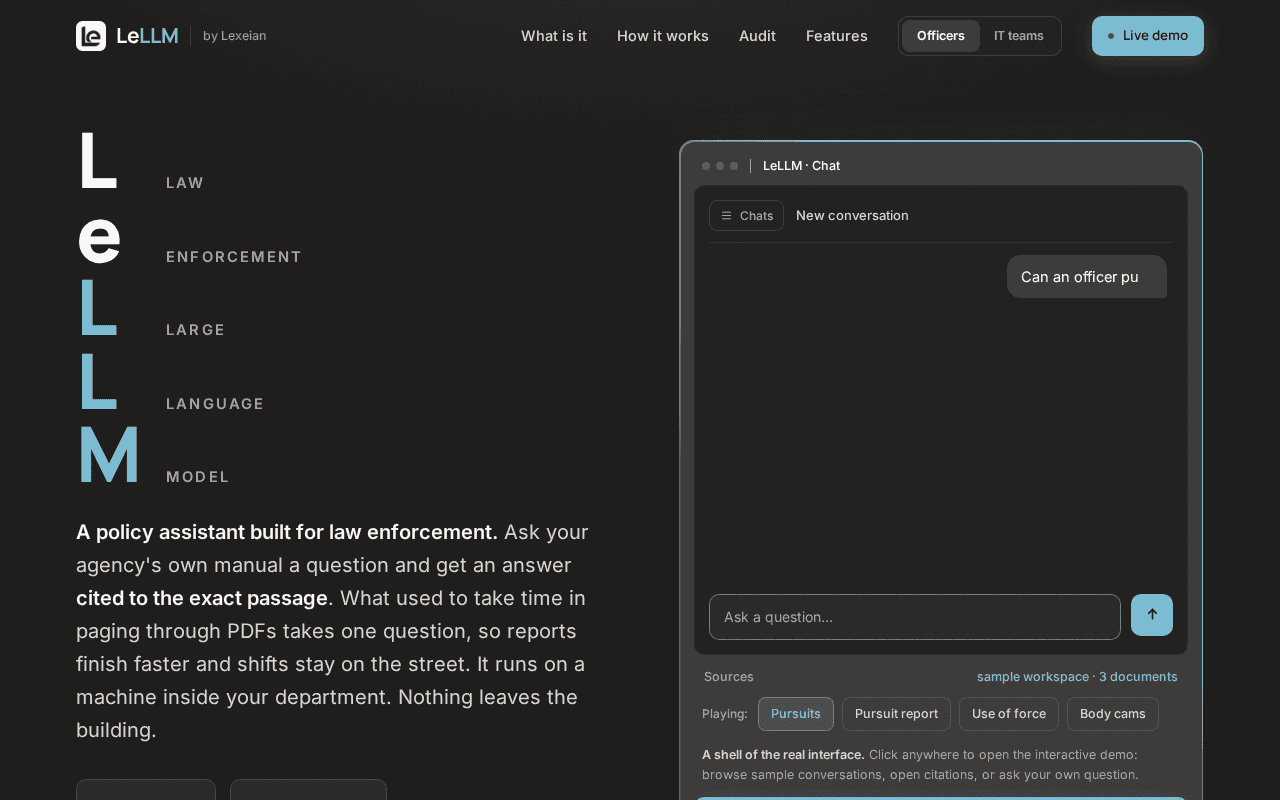Click the sample workspace · 3 documents link
This screenshot has width=1280, height=800.
1077,677
